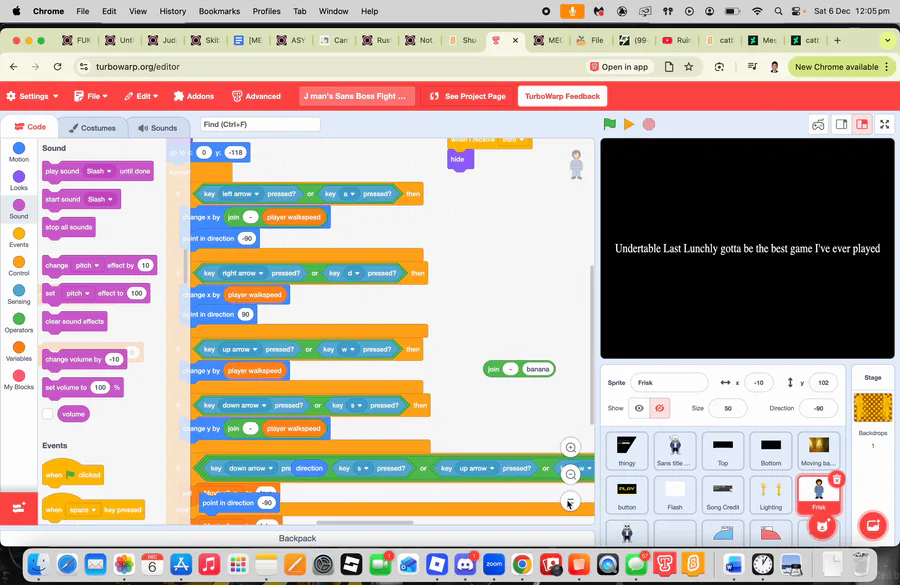Screen dimensions: 900x585
Task: Select the Sans title sprite thumbnail
Action: [674, 451]
